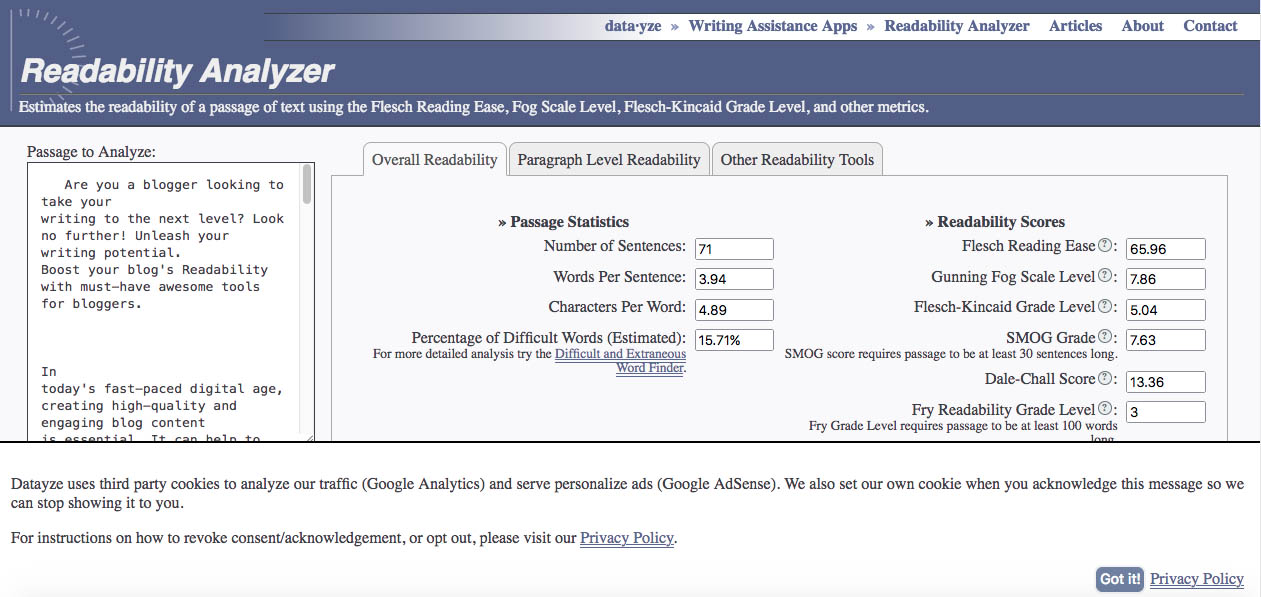The image size is (1261, 597).
Task: Open help icon for Gunning Fog Scale Level
Action: pos(1105,276)
